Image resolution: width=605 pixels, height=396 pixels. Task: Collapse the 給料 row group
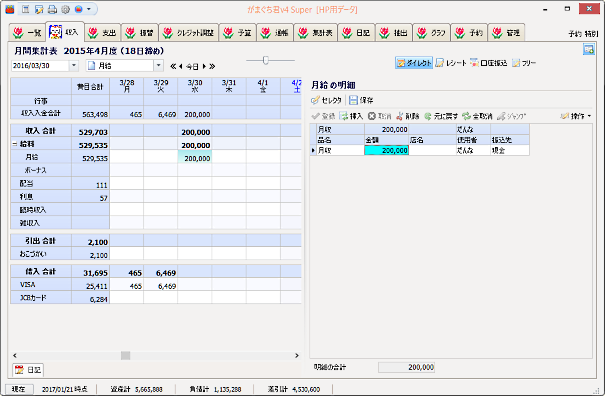(x=15, y=144)
